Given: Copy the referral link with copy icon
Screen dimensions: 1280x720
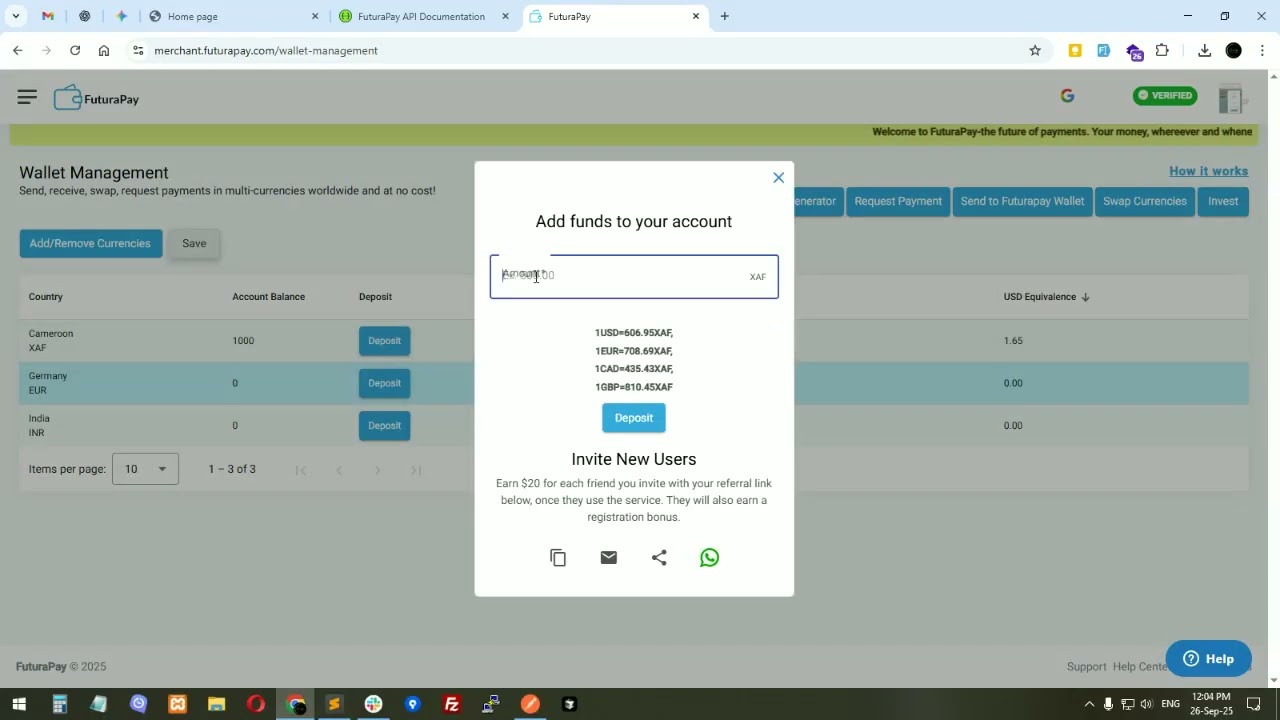Looking at the screenshot, I should tap(558, 558).
